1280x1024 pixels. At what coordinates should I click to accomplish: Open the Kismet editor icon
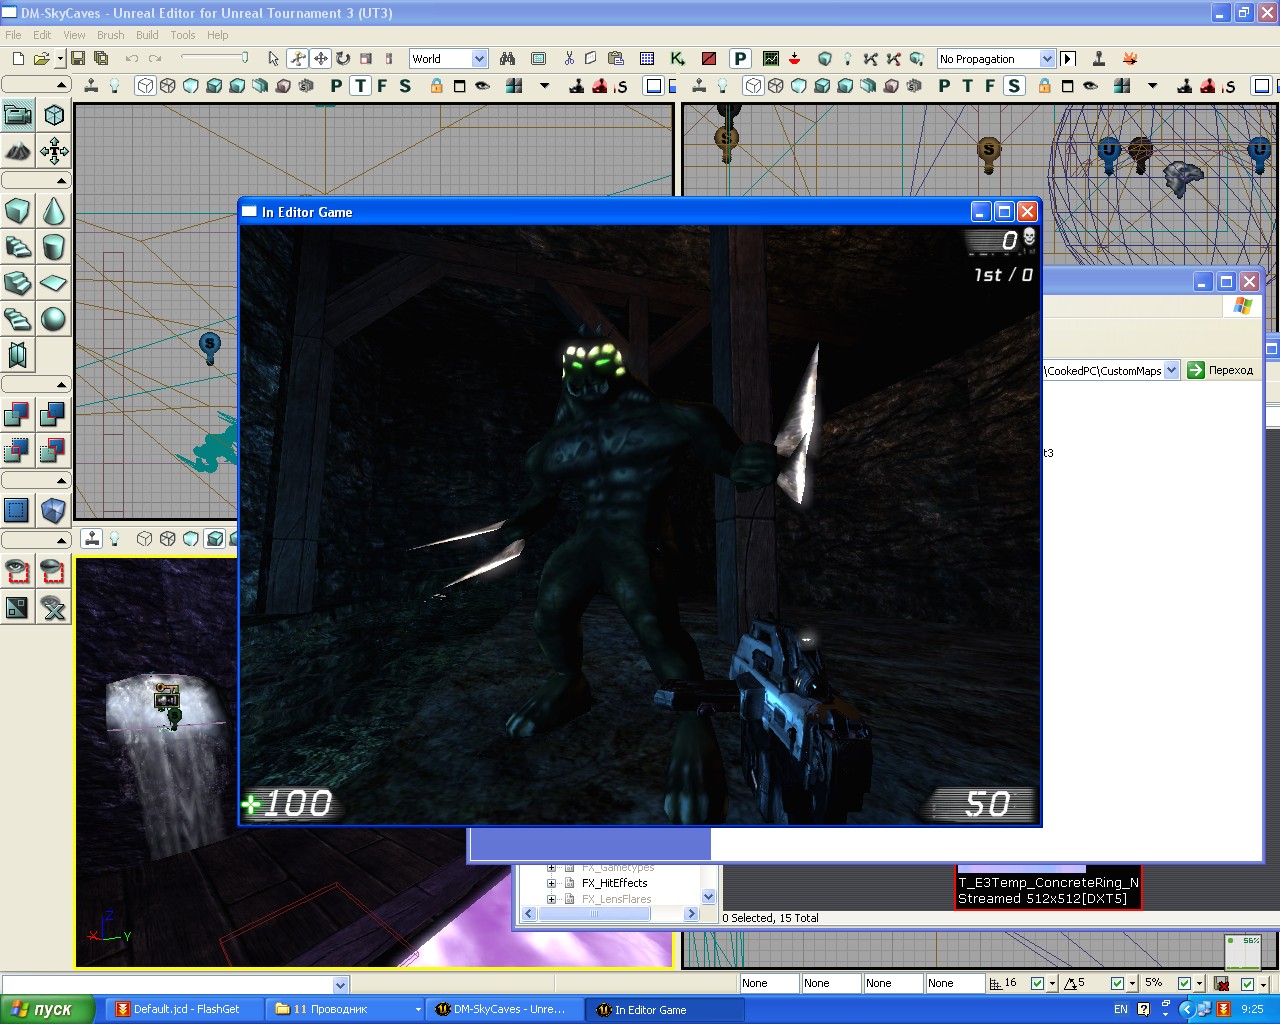tap(678, 59)
